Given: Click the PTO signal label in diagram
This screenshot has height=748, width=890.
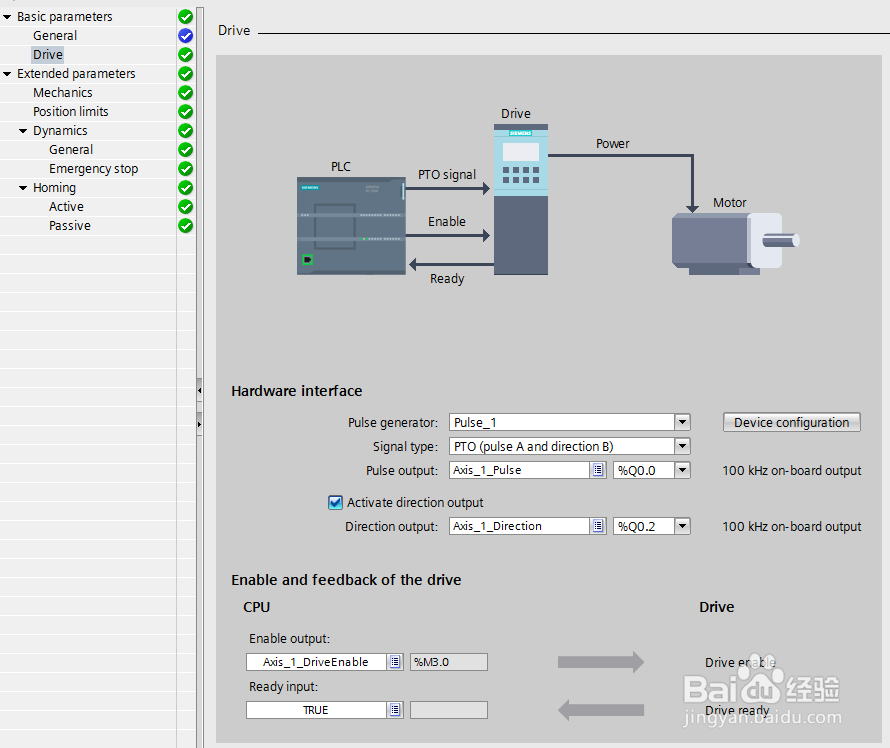Looking at the screenshot, I should (447, 174).
